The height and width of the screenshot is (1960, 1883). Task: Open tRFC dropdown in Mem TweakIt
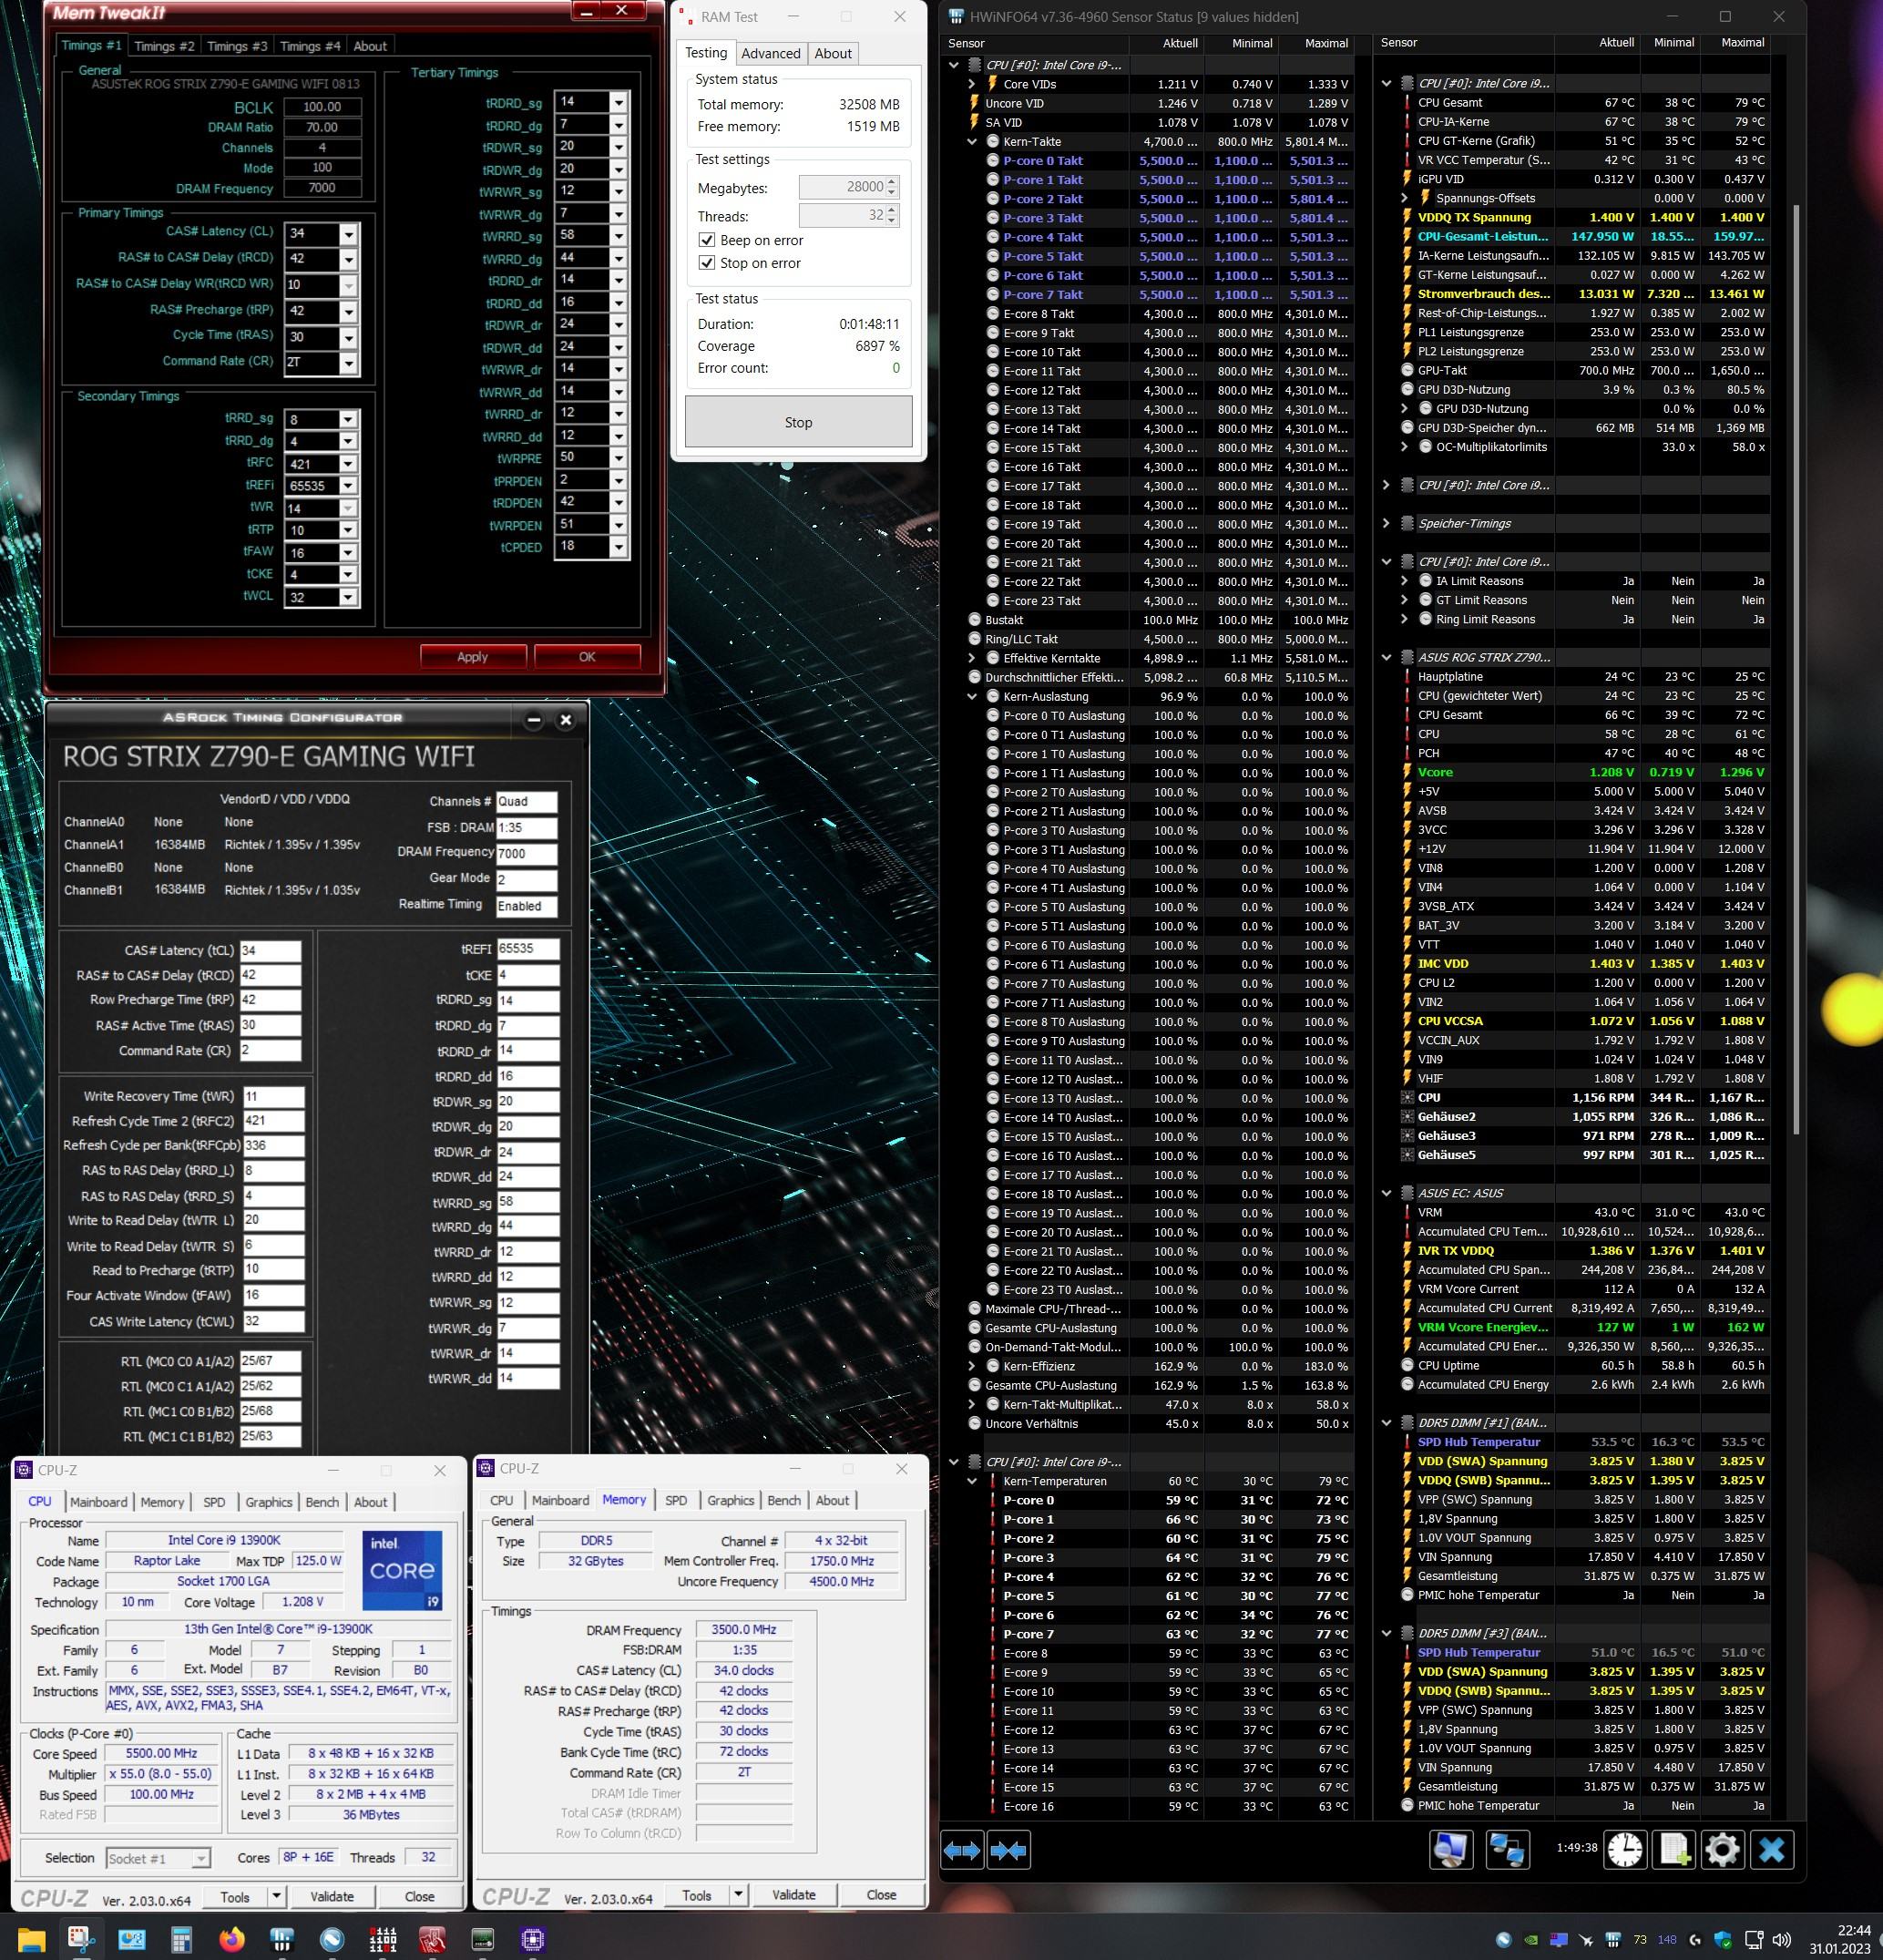click(347, 464)
